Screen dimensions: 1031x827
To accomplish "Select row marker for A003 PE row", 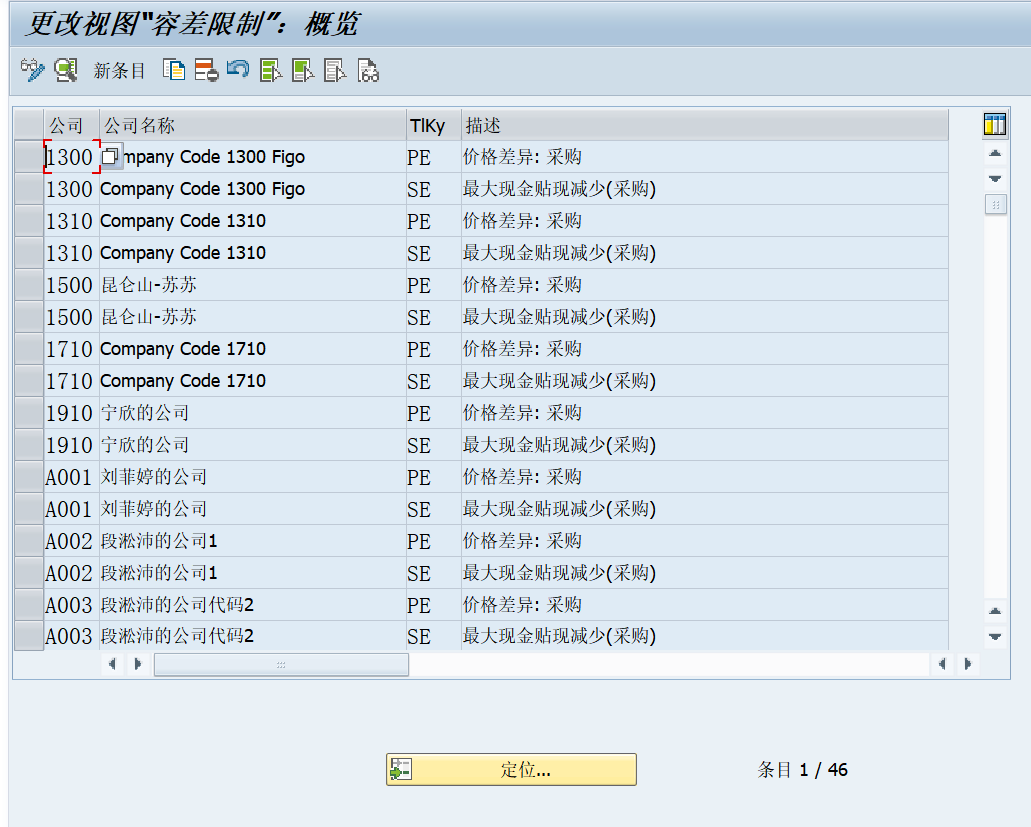I will (29, 605).
